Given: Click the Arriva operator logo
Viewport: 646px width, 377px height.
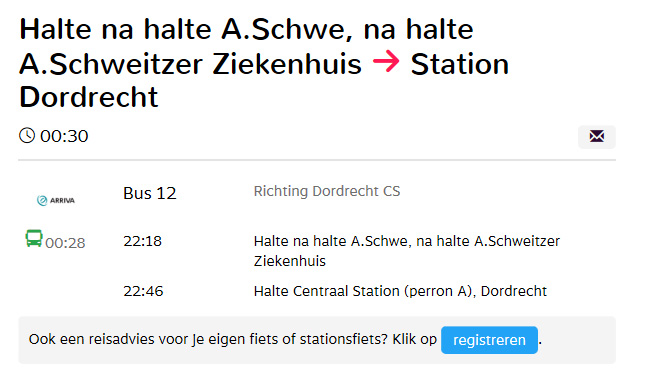Looking at the screenshot, I should pos(56,201).
